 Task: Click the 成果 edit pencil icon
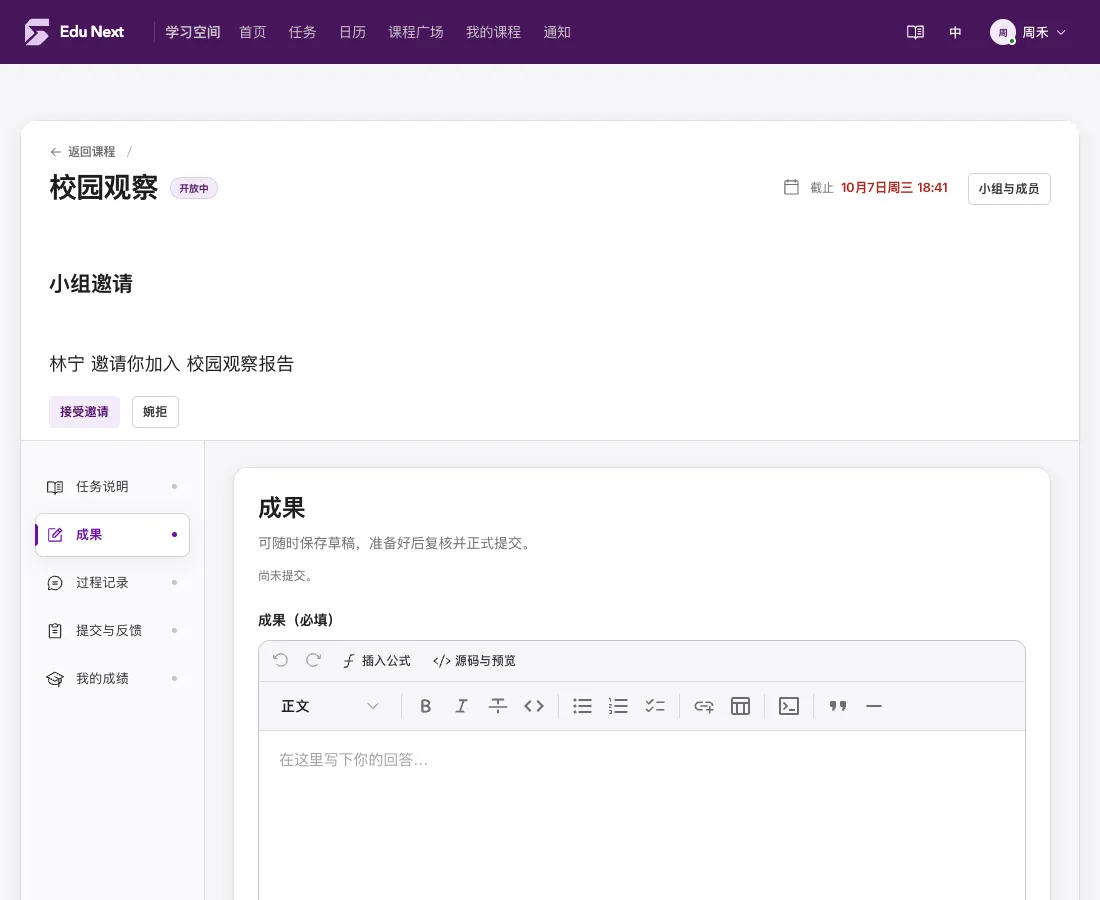pos(55,535)
